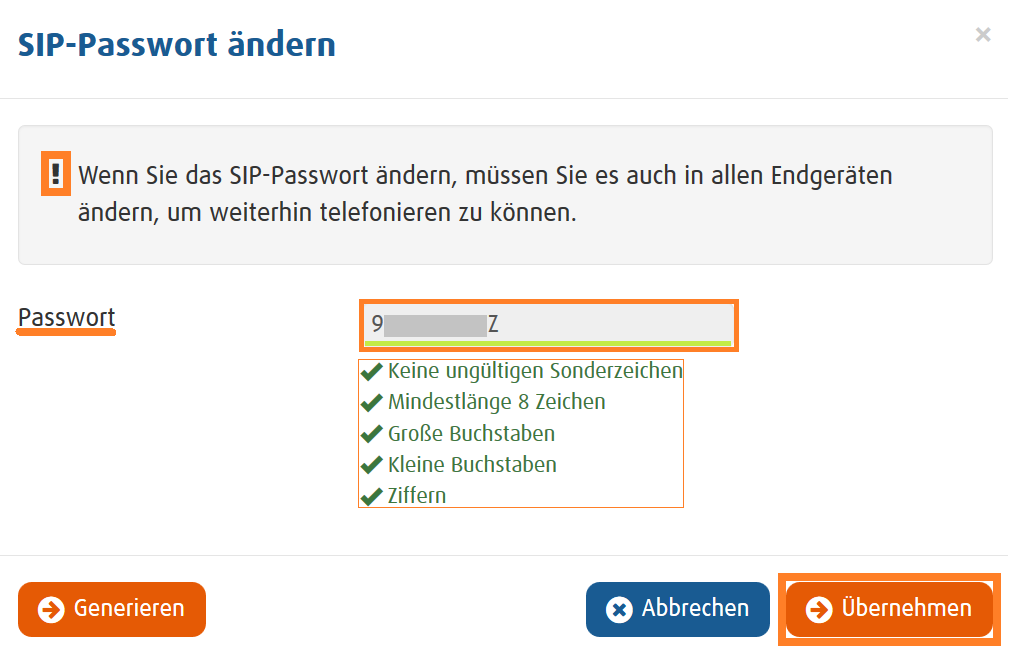Click the arrow icon on Übernehmen

tap(819, 609)
